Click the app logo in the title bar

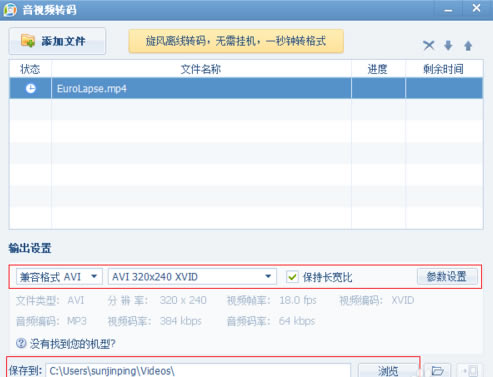10,10
